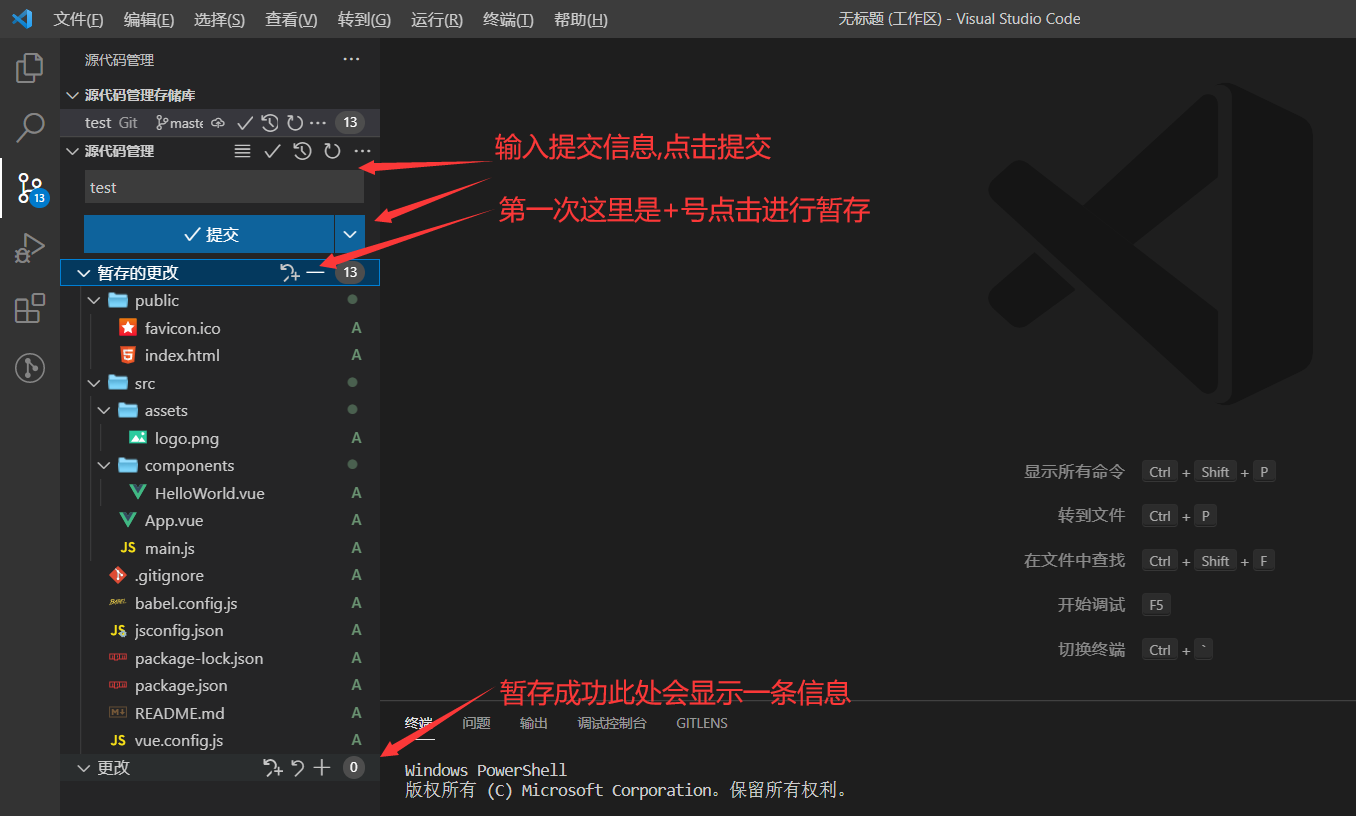
Task: Click stash icon in 暂存的更改 row
Action: [x=290, y=273]
